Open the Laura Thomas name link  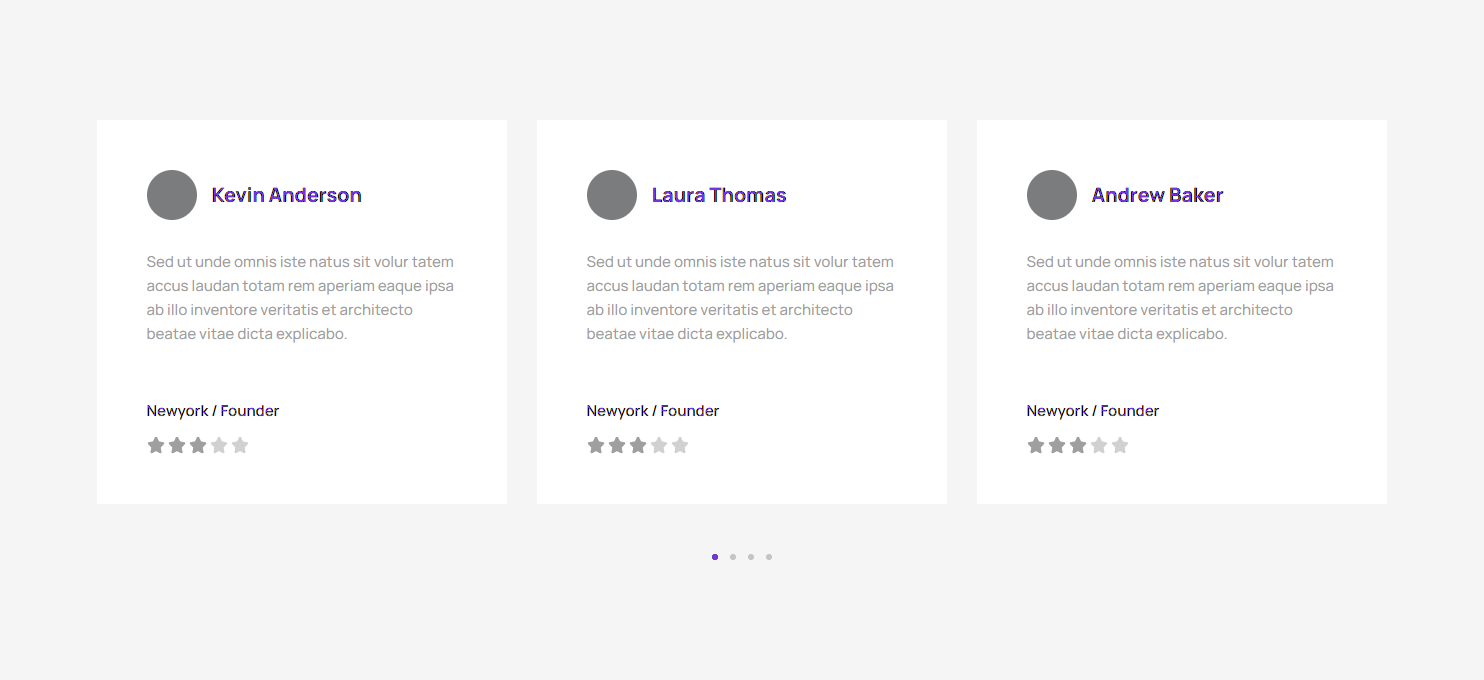pyautogui.click(x=719, y=195)
